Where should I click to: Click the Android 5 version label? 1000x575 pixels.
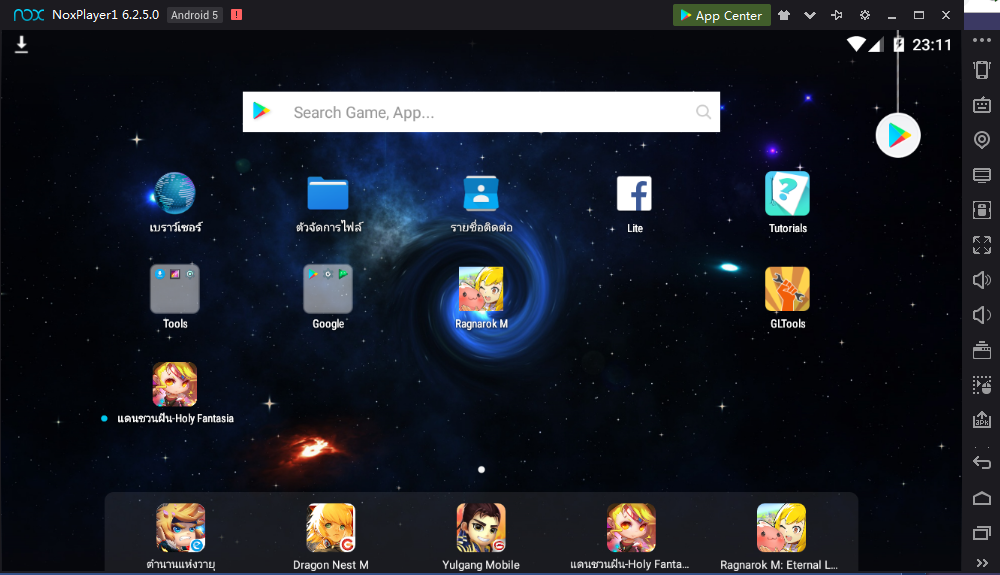click(195, 15)
